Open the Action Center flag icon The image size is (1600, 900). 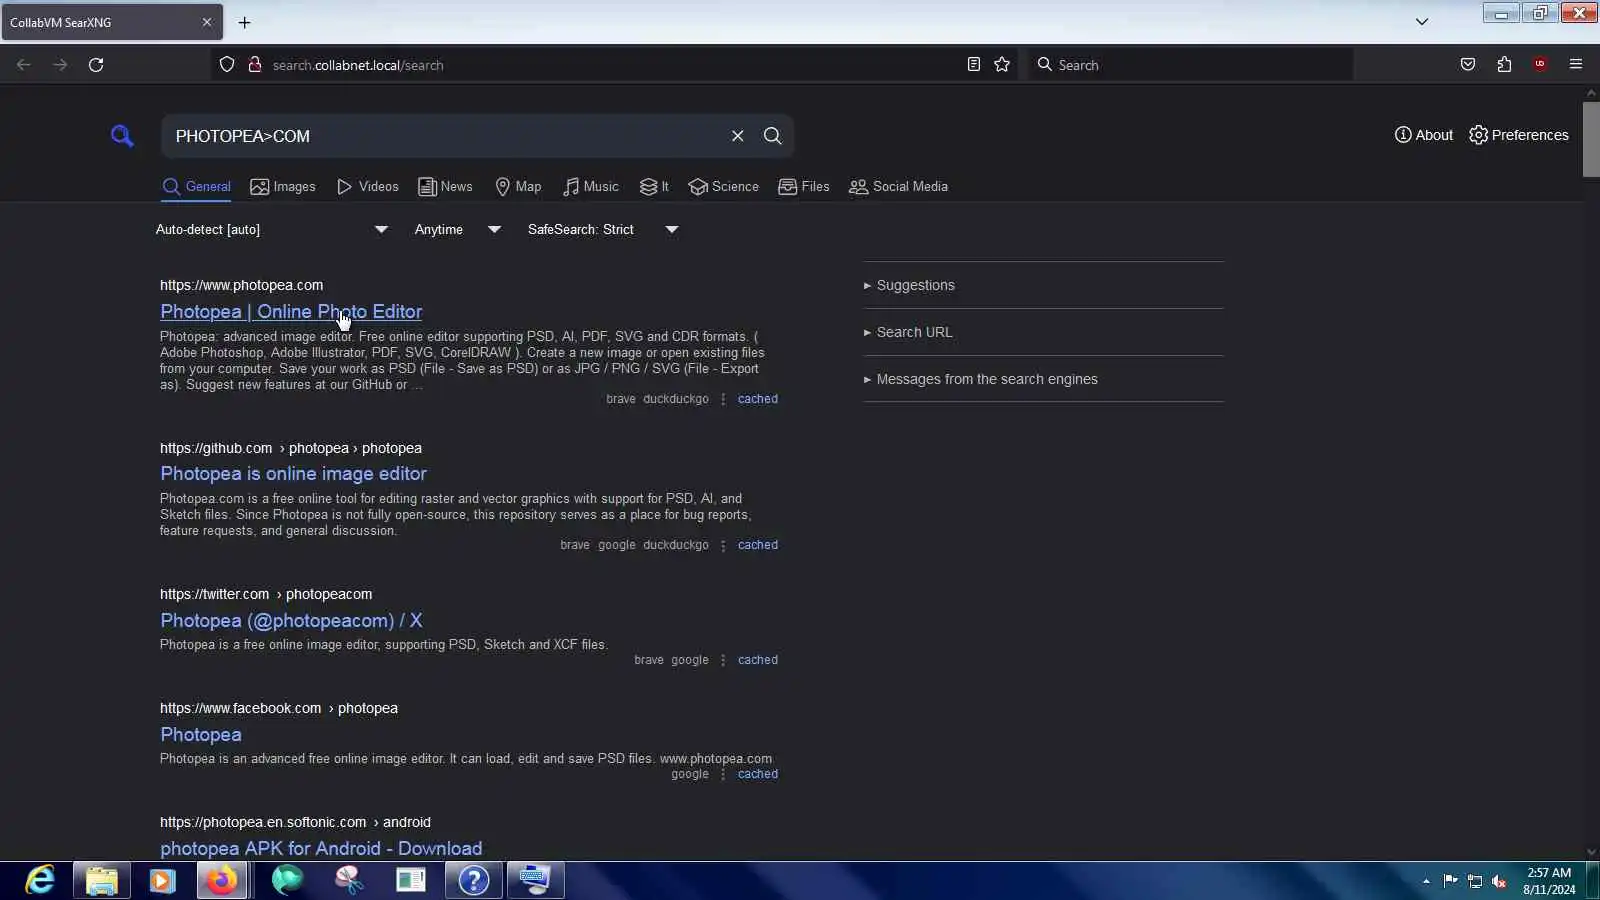1450,881
